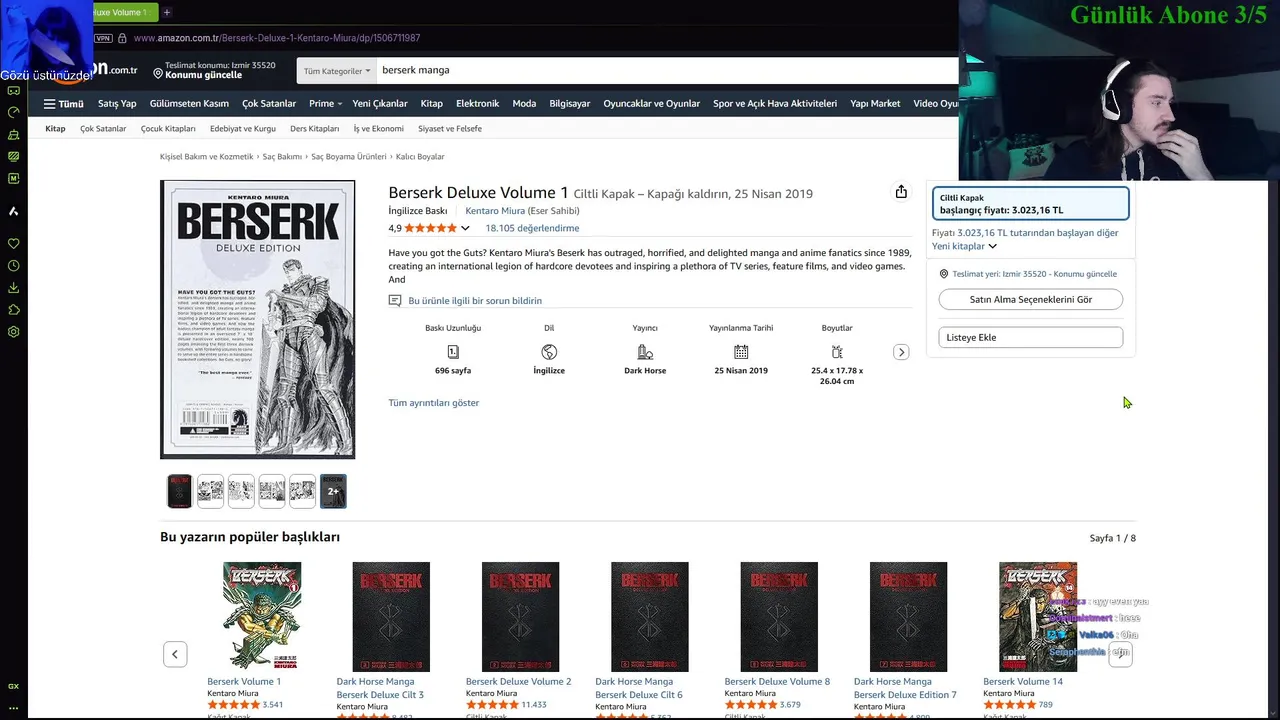Open a new browser tab with plus
The image size is (1280, 720).
pos(167,12)
